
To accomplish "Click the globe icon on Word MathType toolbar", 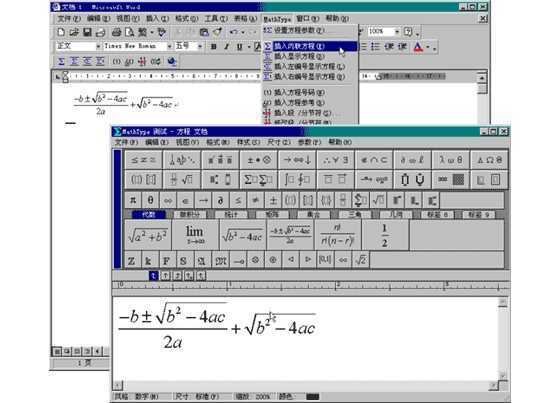I will click(172, 61).
